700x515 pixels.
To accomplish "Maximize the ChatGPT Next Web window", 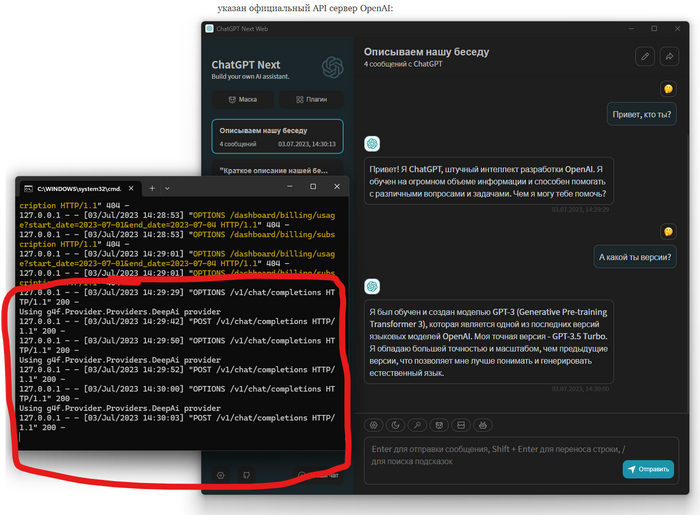I will tap(654, 29).
